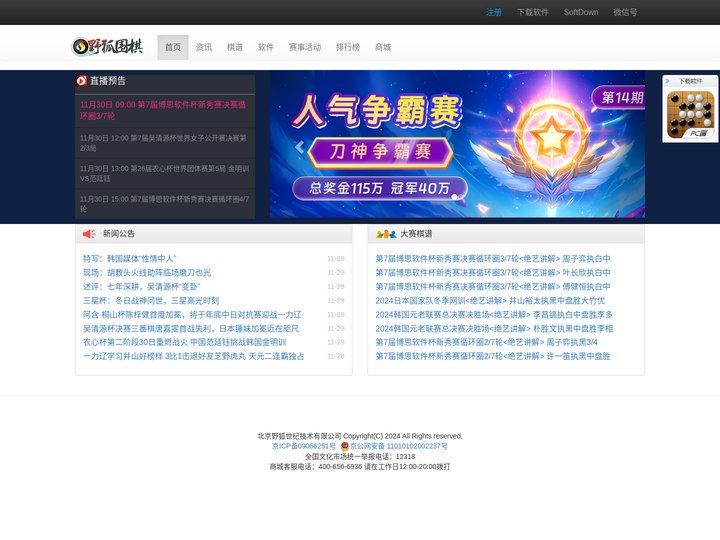The height and width of the screenshot is (540, 720).
Task: Select the 首页 tab
Action: (x=173, y=47)
